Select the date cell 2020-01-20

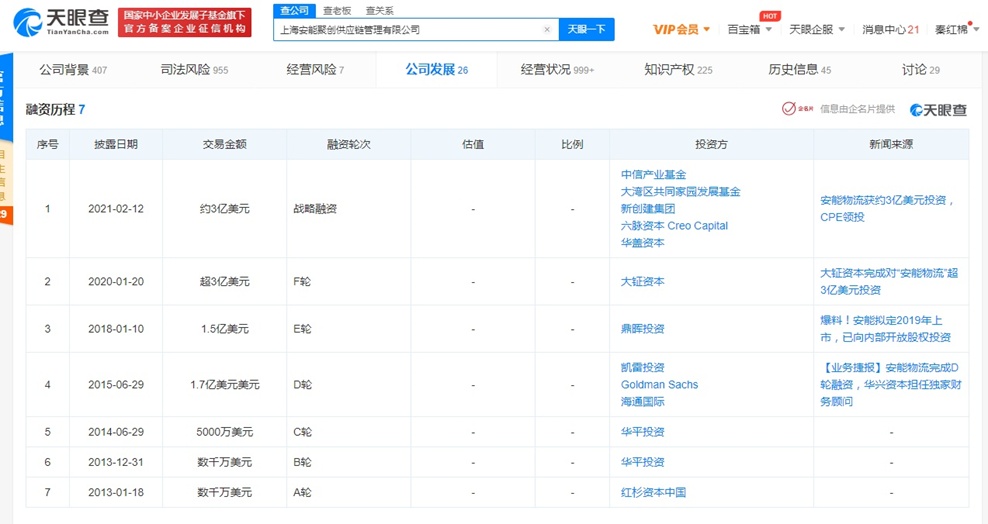(116, 282)
